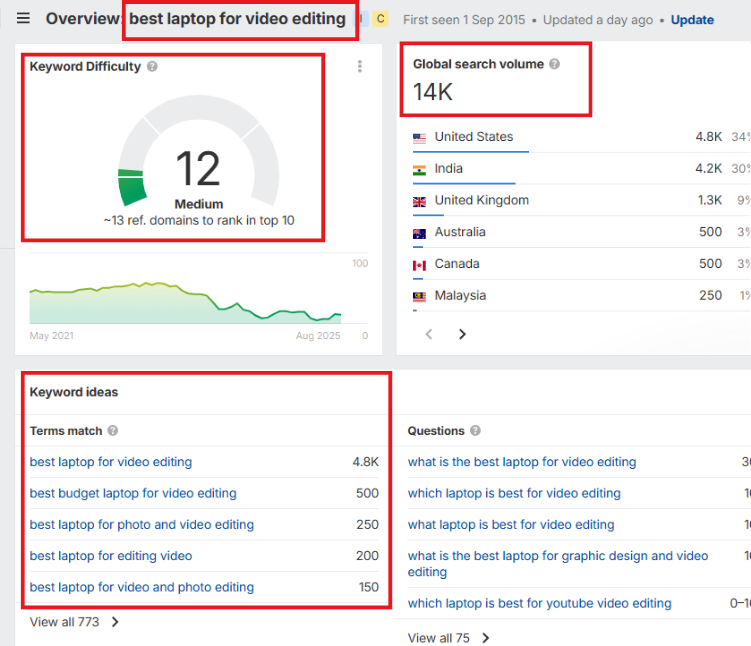Open 'best laptop for video editing' keyword link

(x=111, y=462)
